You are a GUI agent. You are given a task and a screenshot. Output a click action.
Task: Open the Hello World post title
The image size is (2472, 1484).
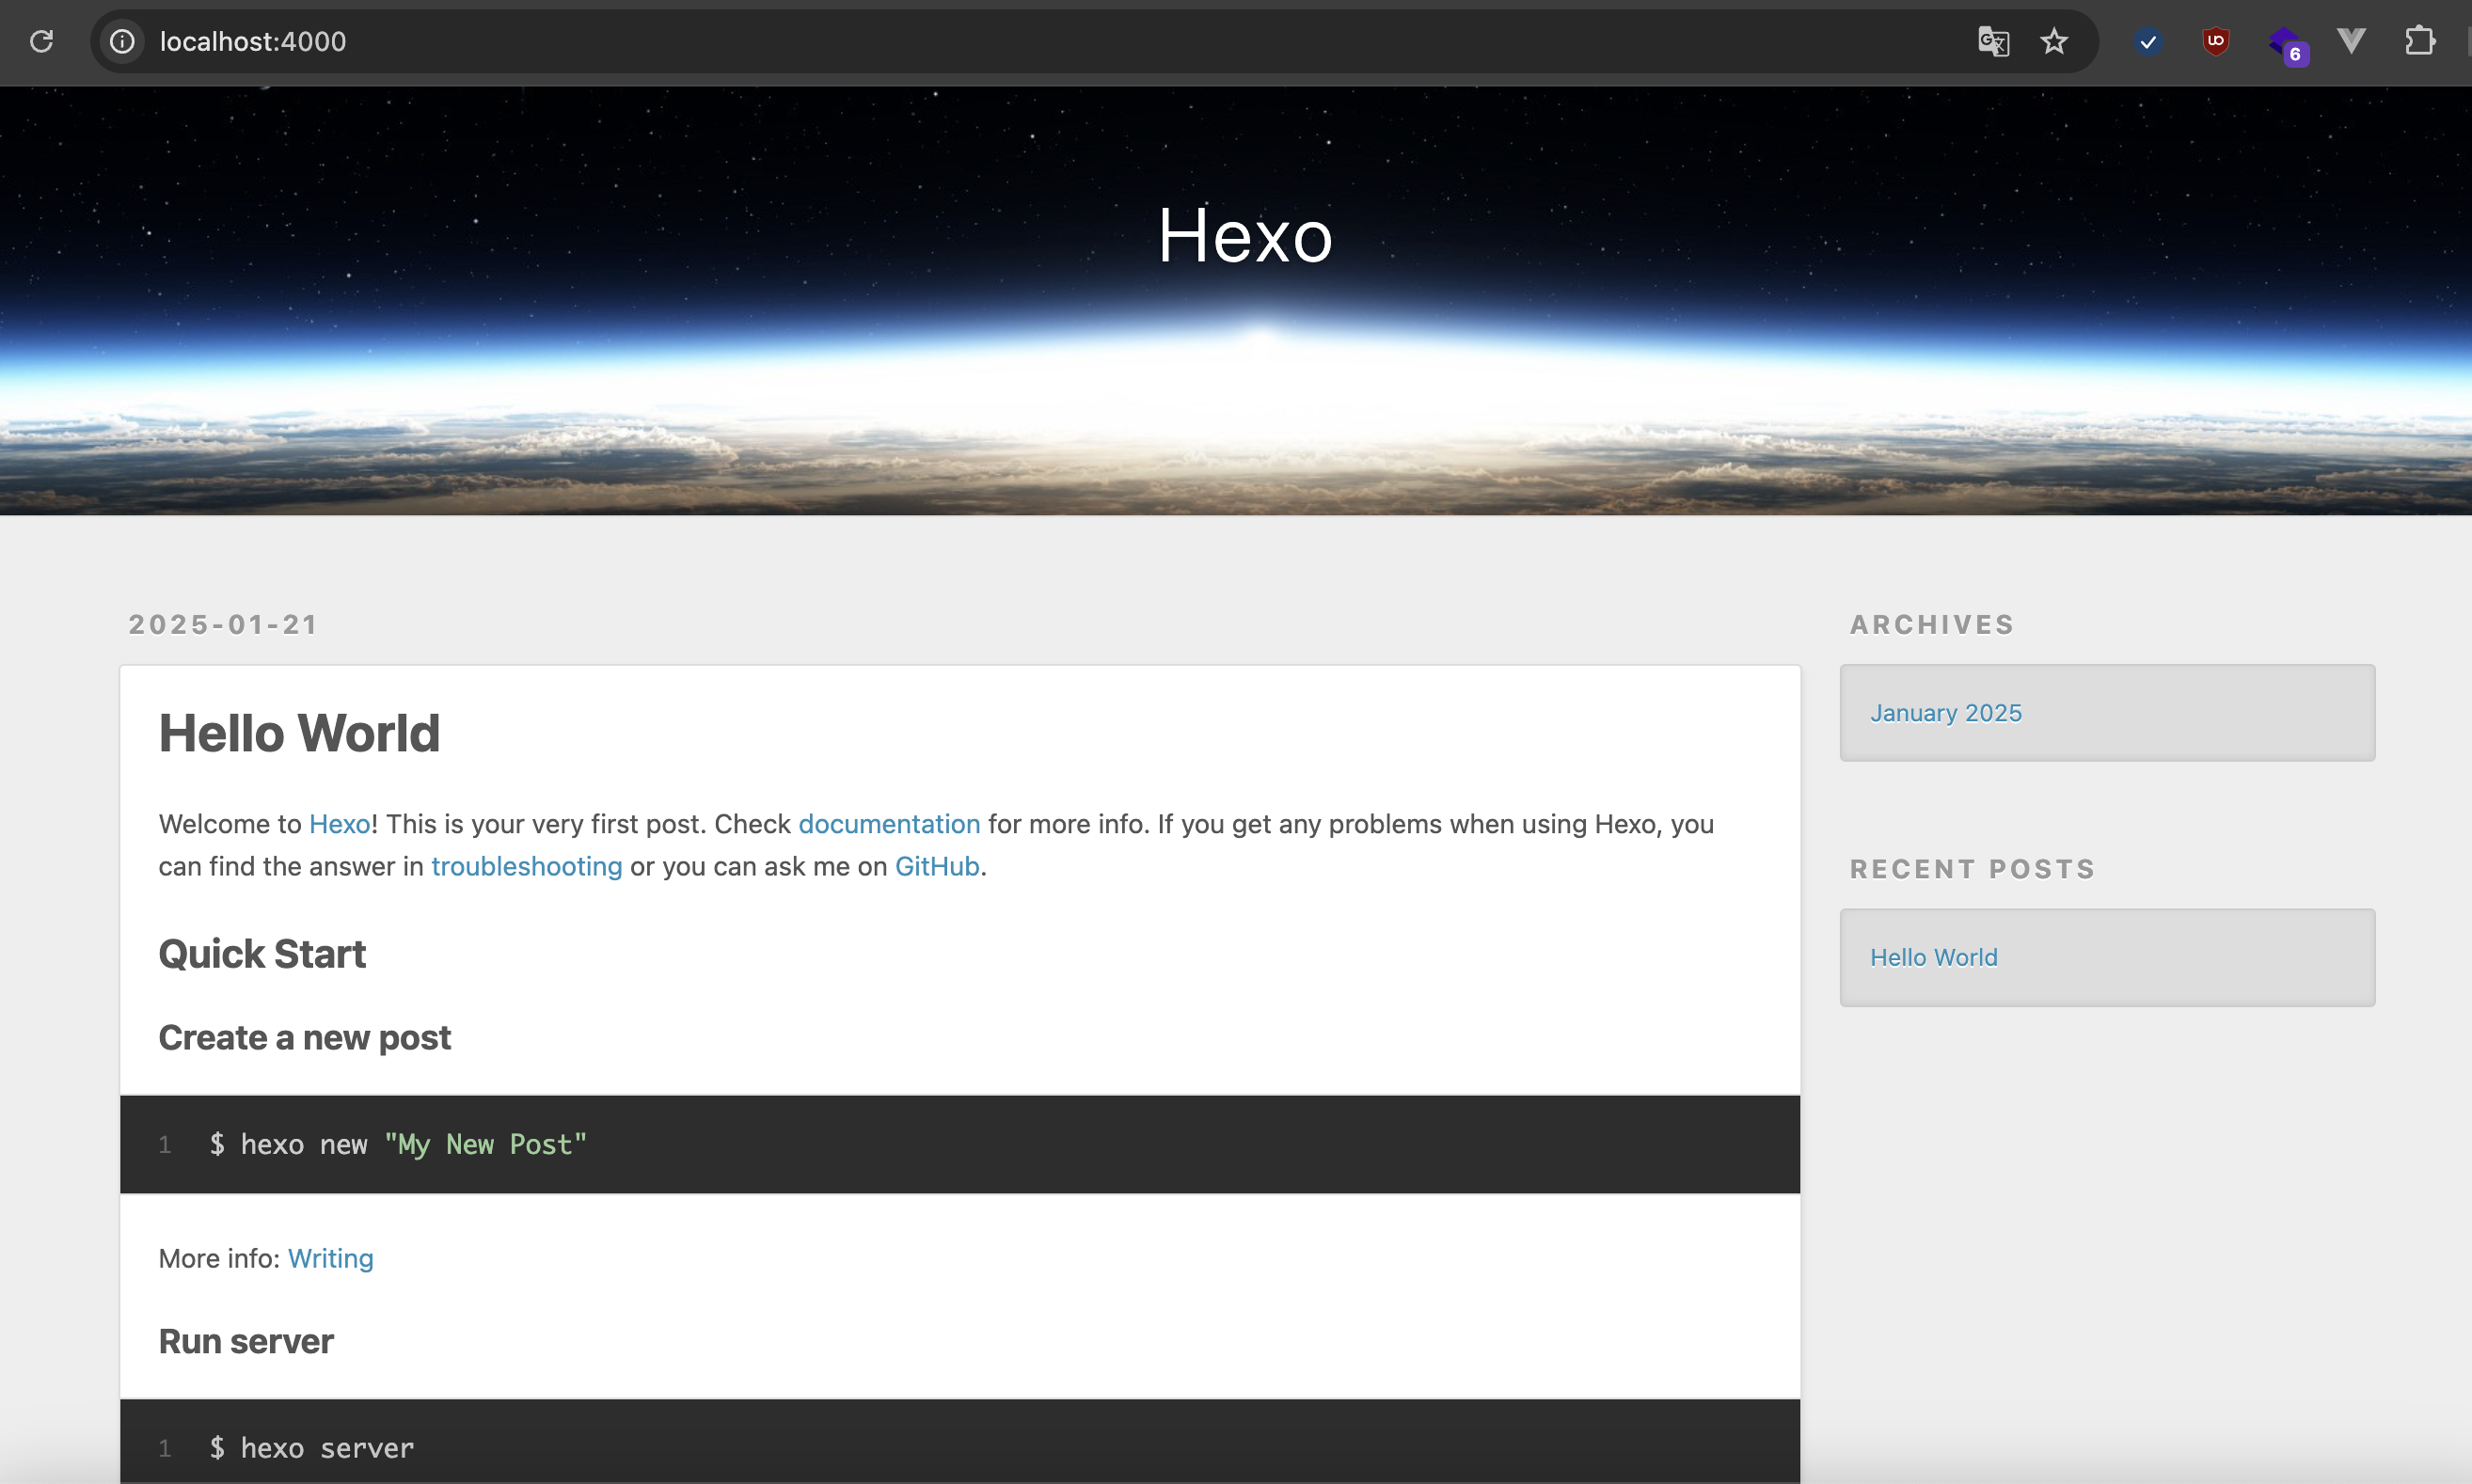299,733
